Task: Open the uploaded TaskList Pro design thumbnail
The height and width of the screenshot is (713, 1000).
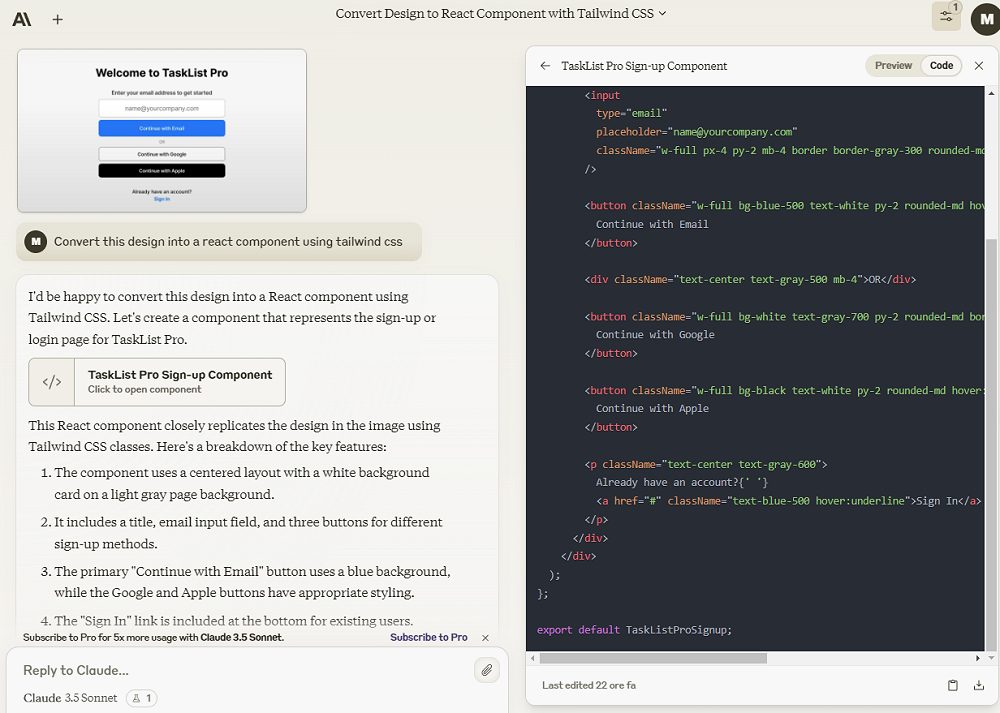Action: [162, 131]
